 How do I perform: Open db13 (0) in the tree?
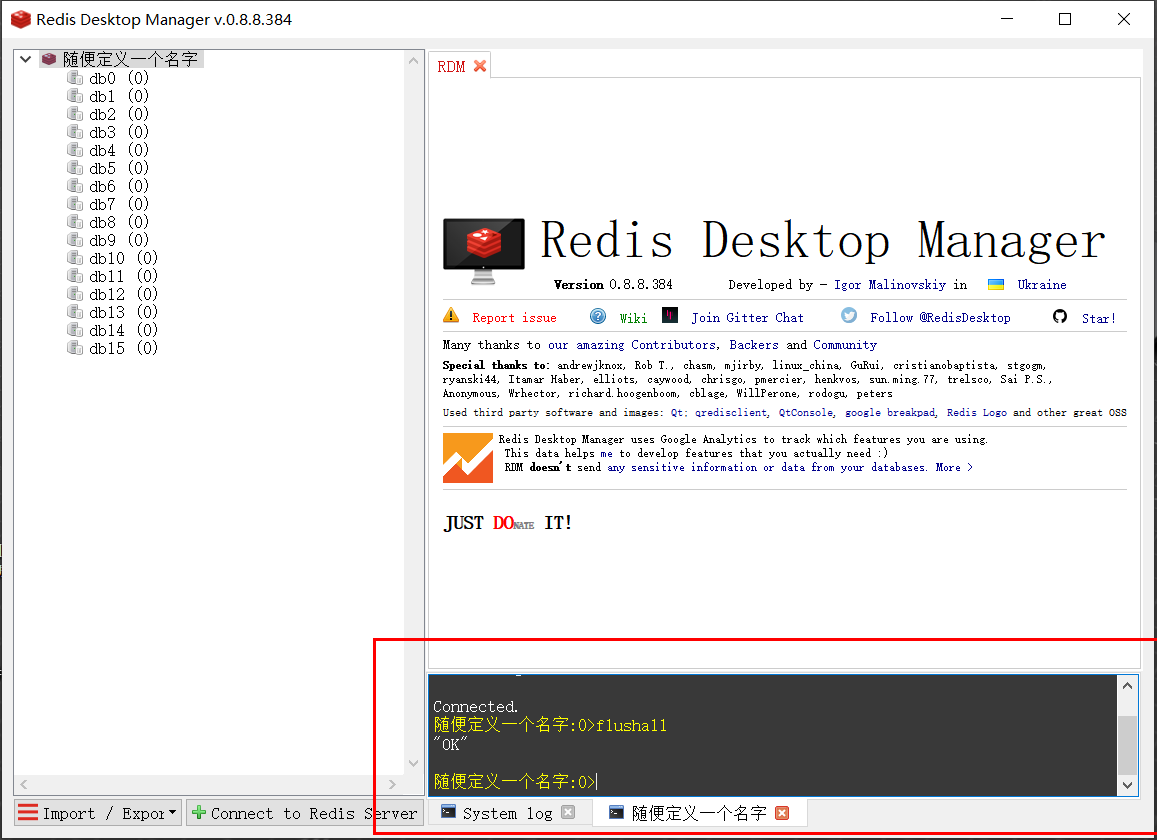tap(123, 312)
